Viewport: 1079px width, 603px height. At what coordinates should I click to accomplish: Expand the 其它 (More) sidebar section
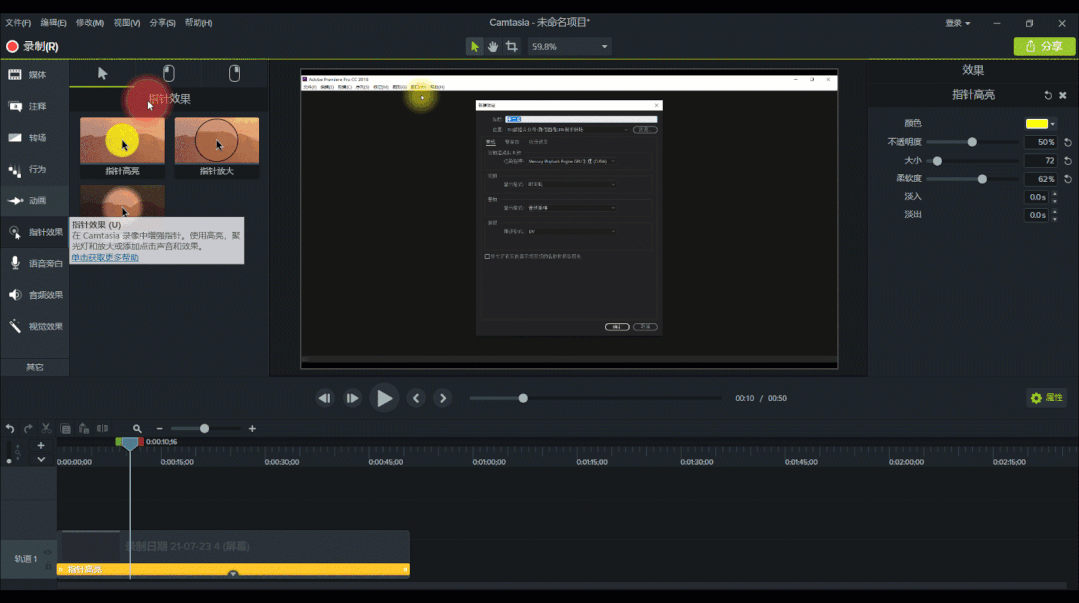tap(34, 367)
